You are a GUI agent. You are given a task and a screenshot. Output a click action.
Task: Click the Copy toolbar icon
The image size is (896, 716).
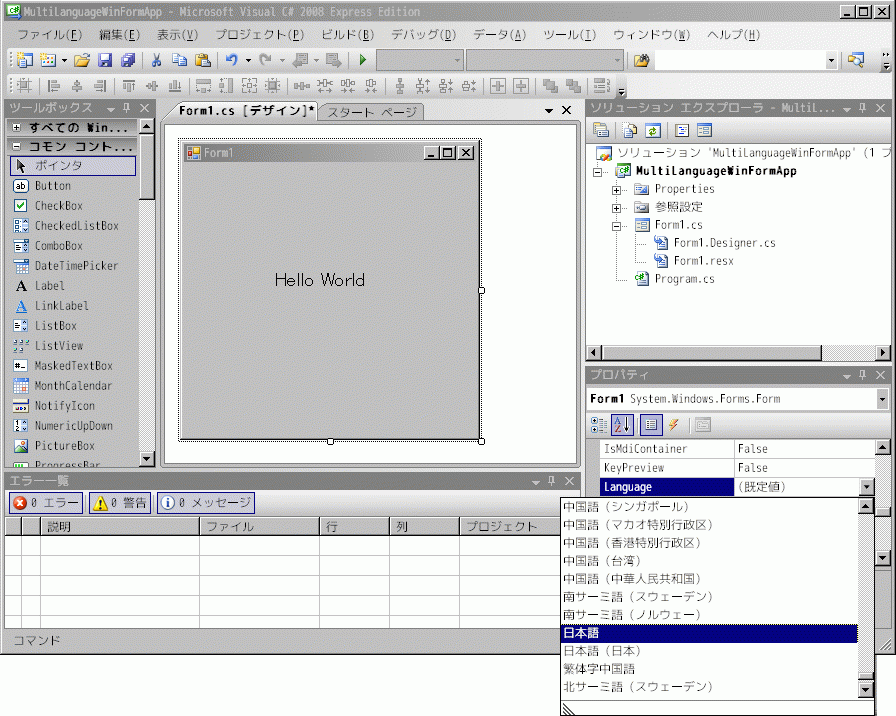(179, 60)
